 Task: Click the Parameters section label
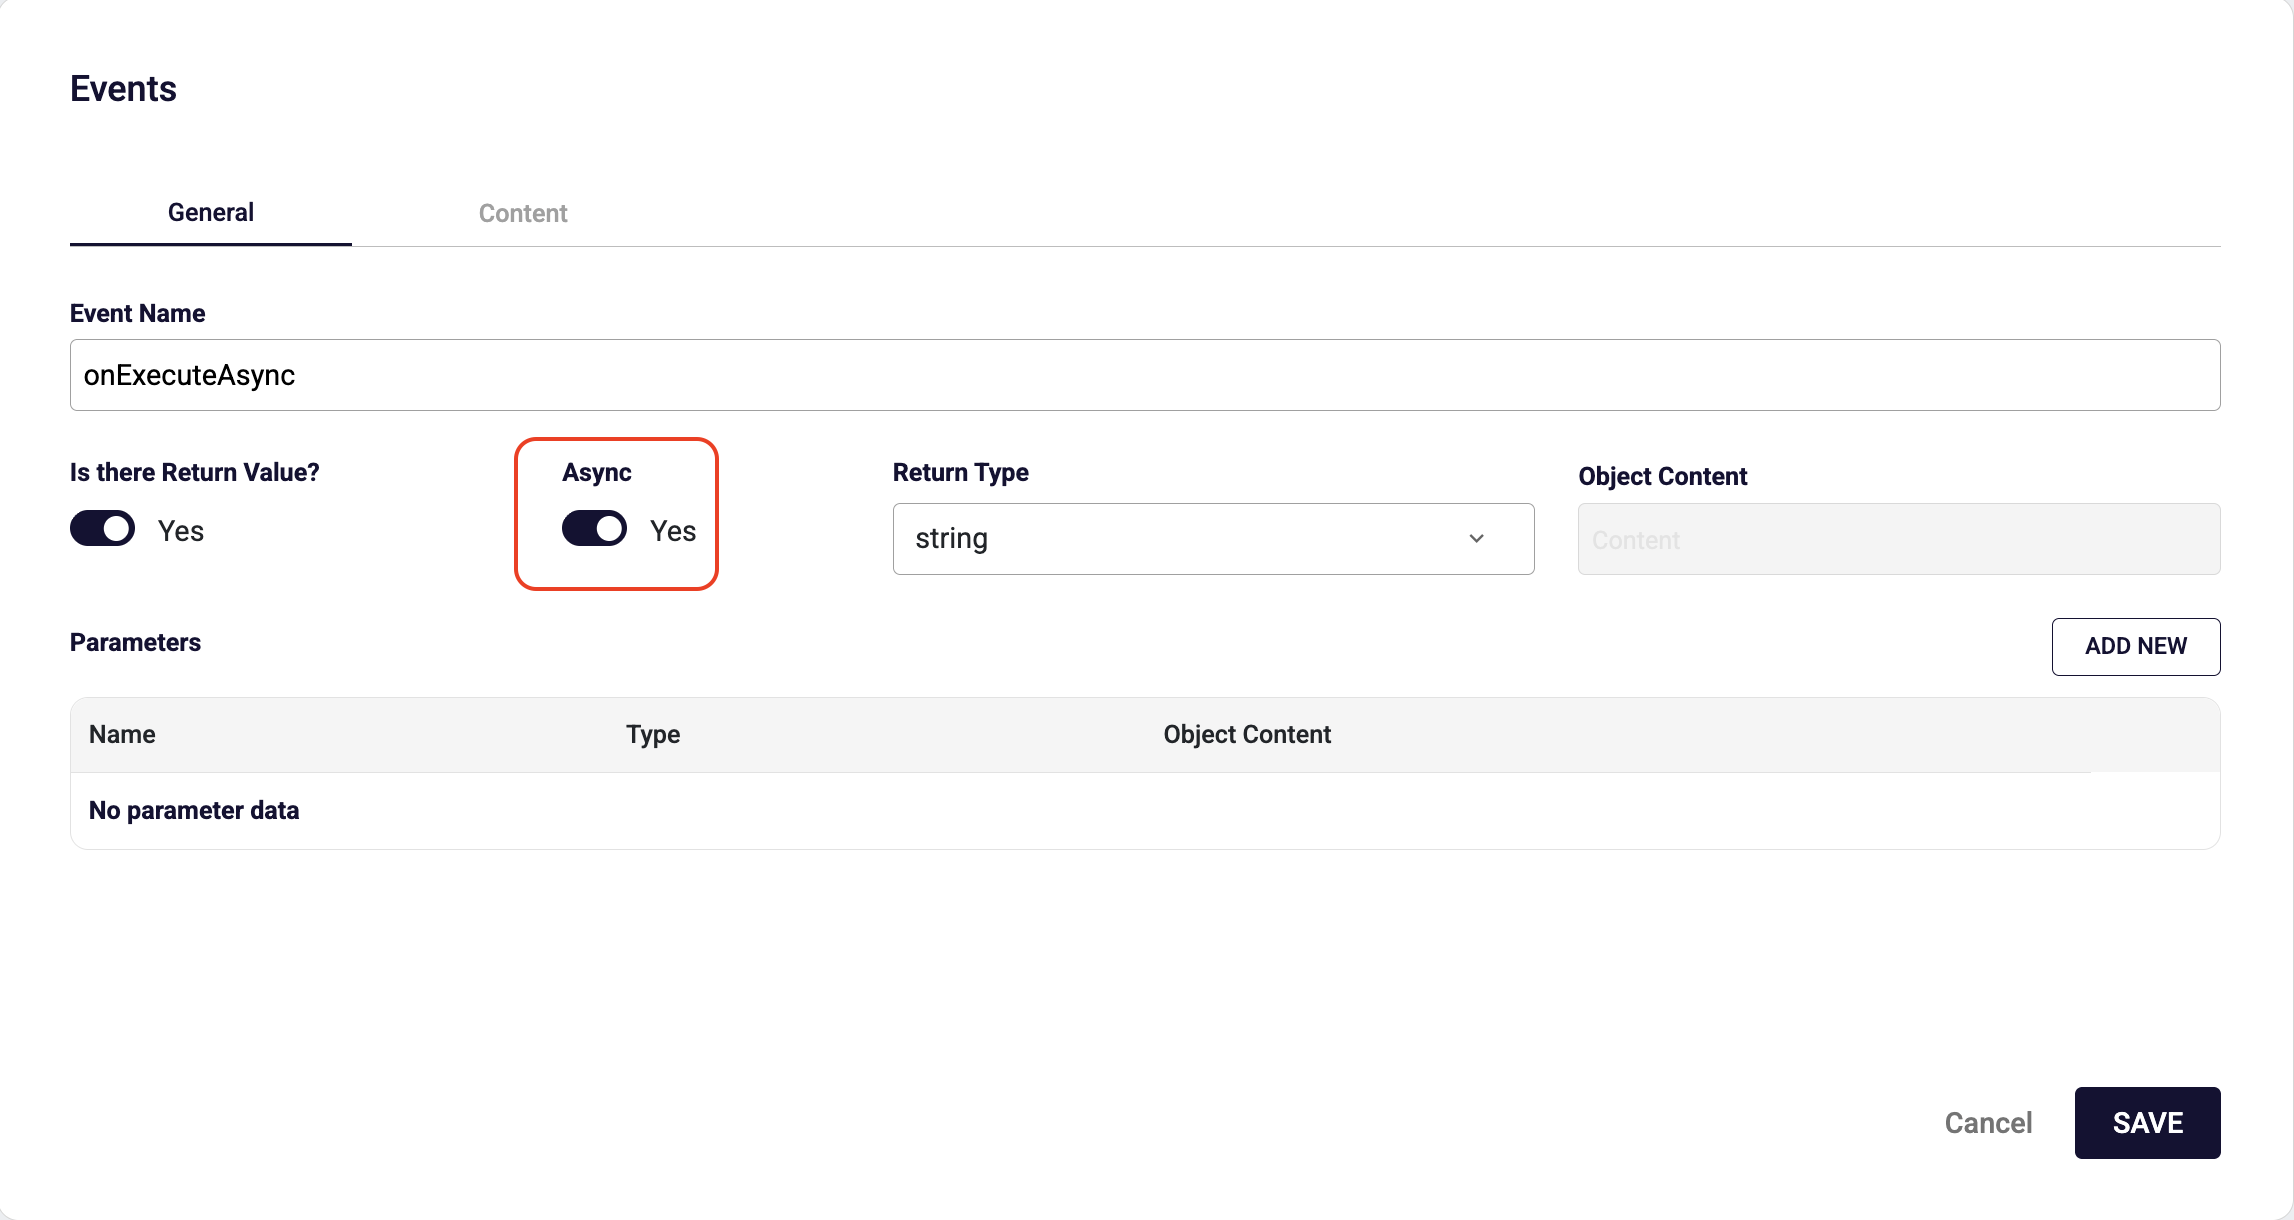pos(135,642)
